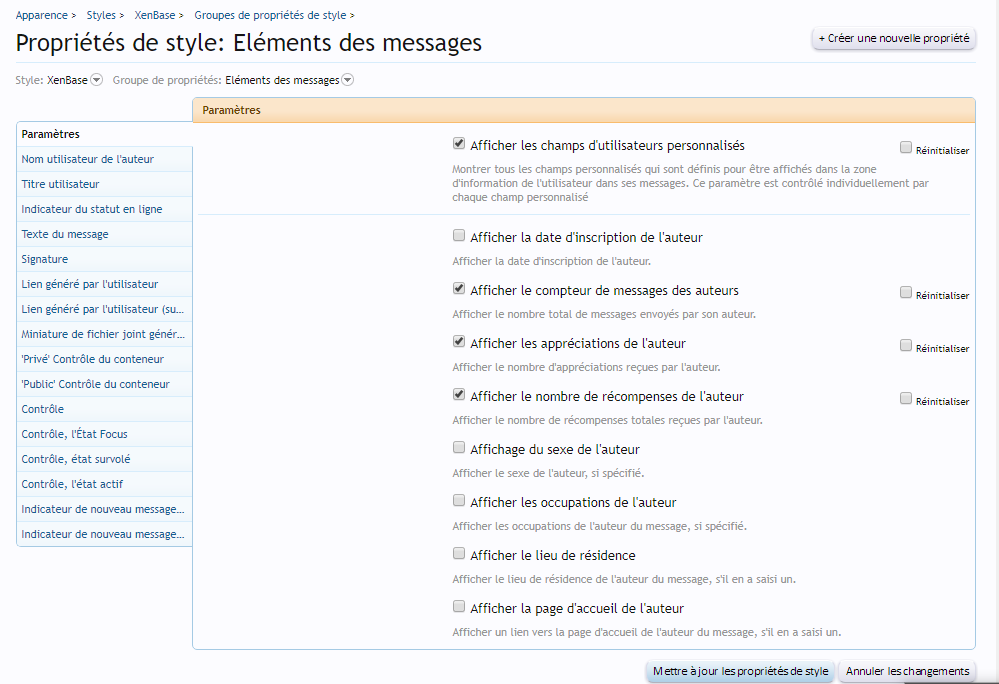
Task: Switch to Titre utilisateur tab
Action: coord(60,184)
